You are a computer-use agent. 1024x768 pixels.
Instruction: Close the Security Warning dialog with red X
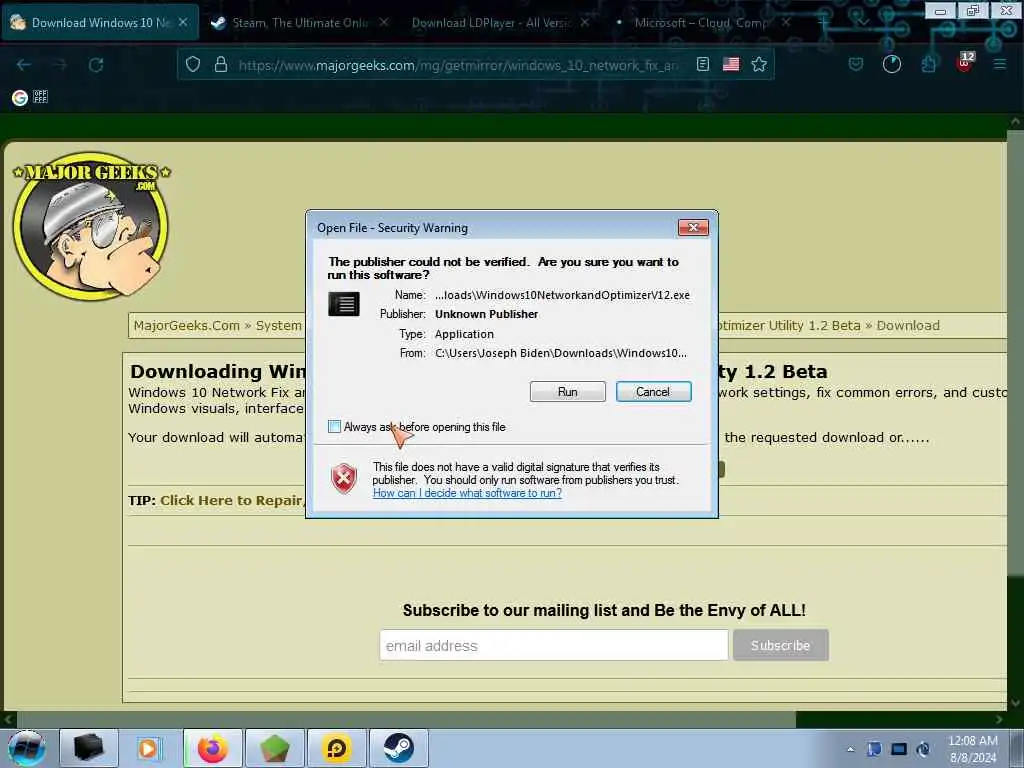[693, 227]
